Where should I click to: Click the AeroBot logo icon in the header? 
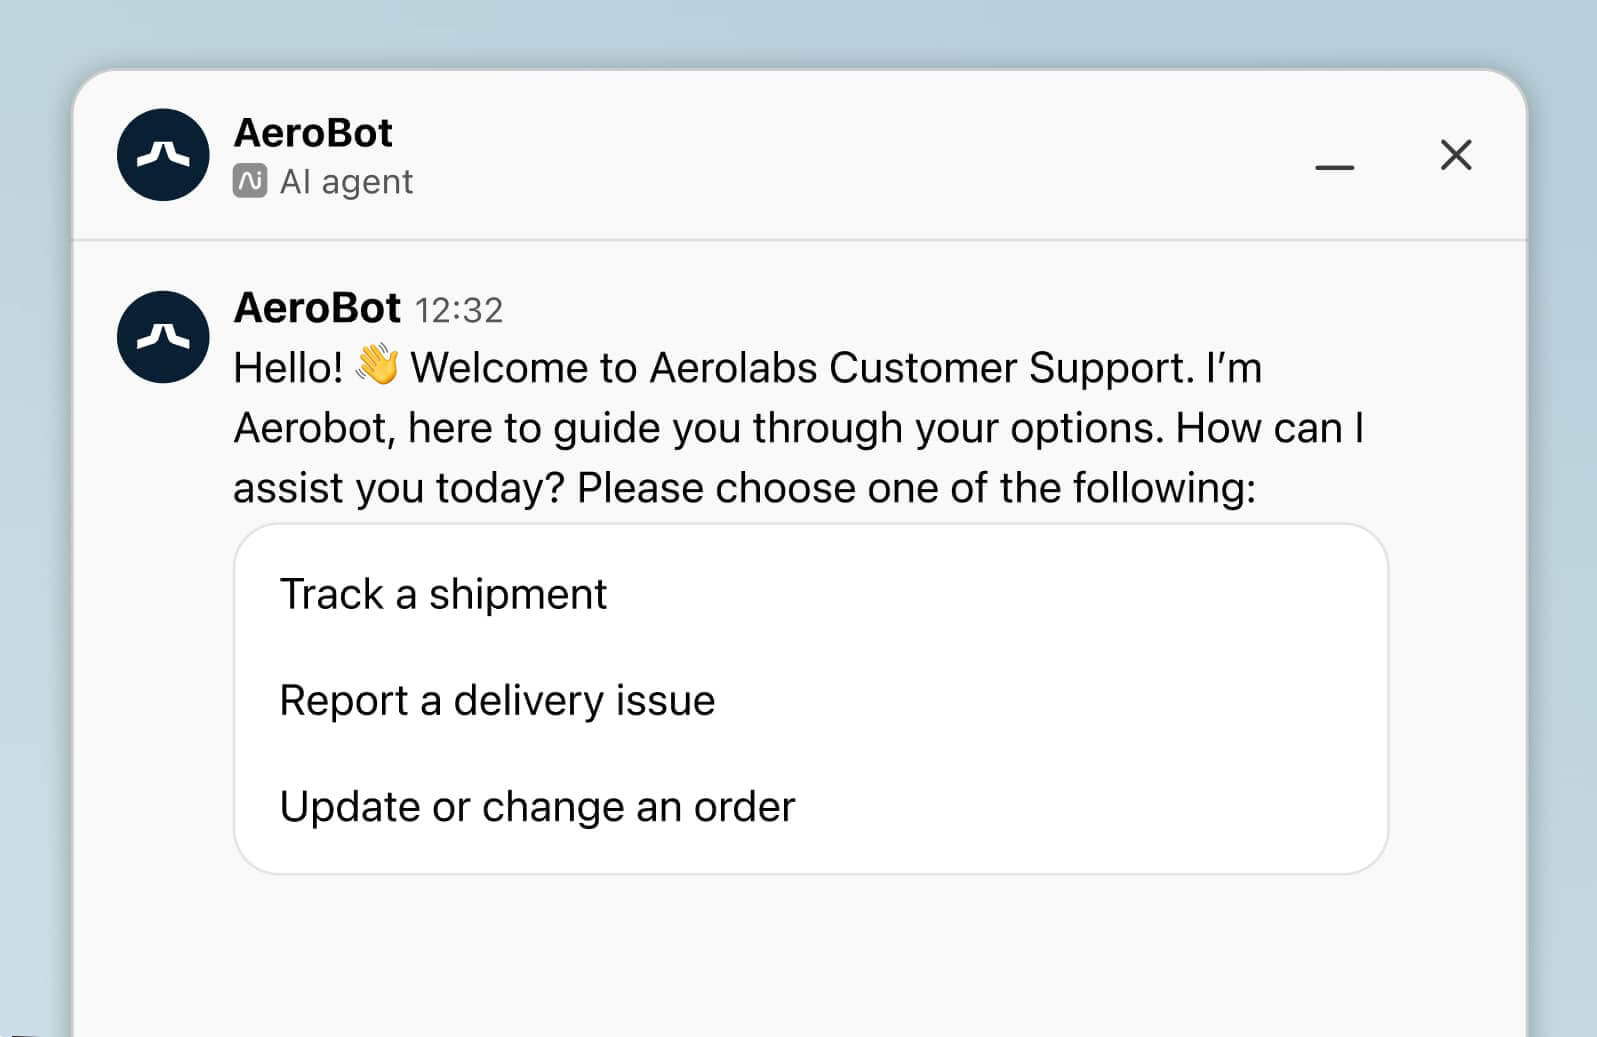click(x=162, y=155)
